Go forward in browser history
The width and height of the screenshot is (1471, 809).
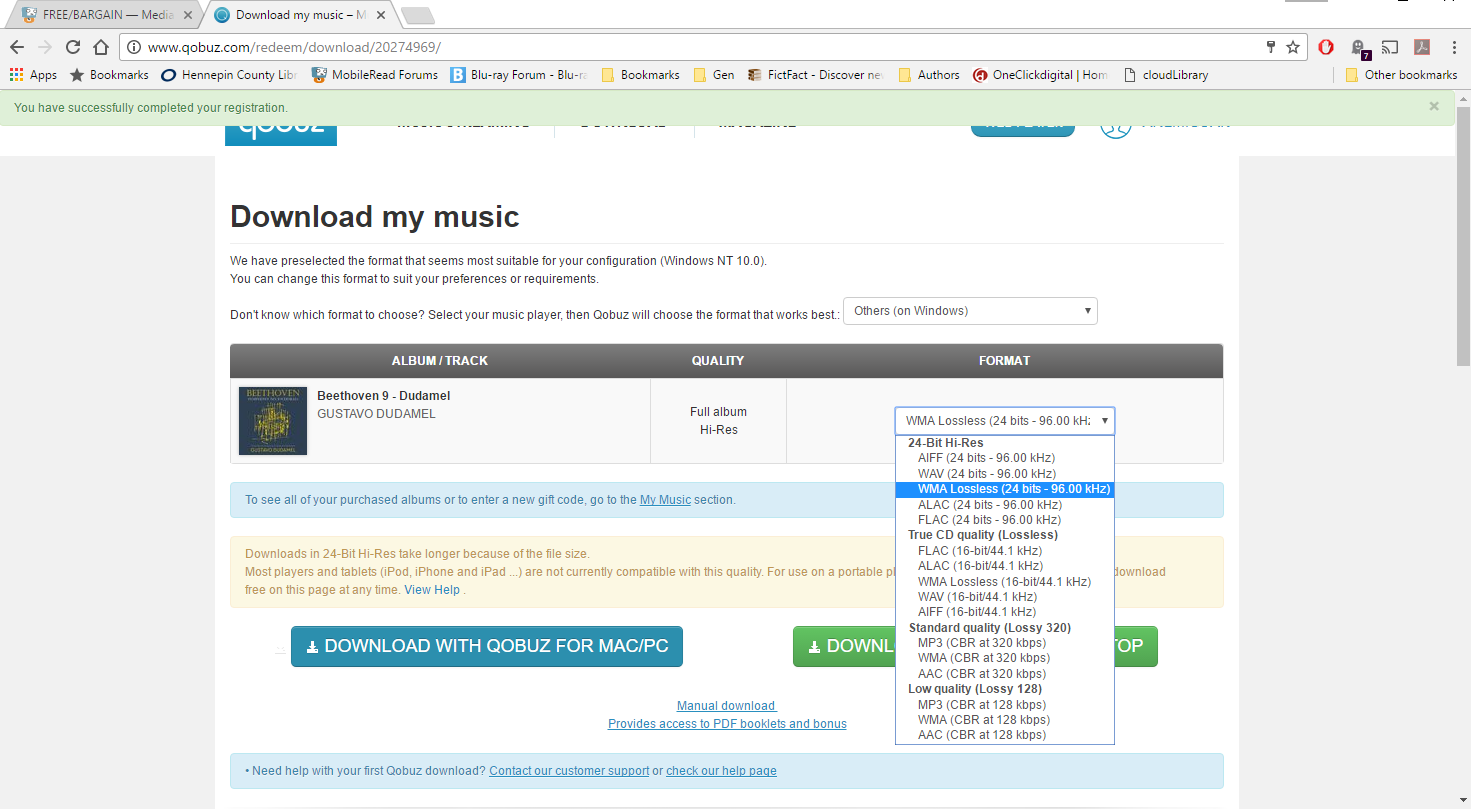coord(44,47)
